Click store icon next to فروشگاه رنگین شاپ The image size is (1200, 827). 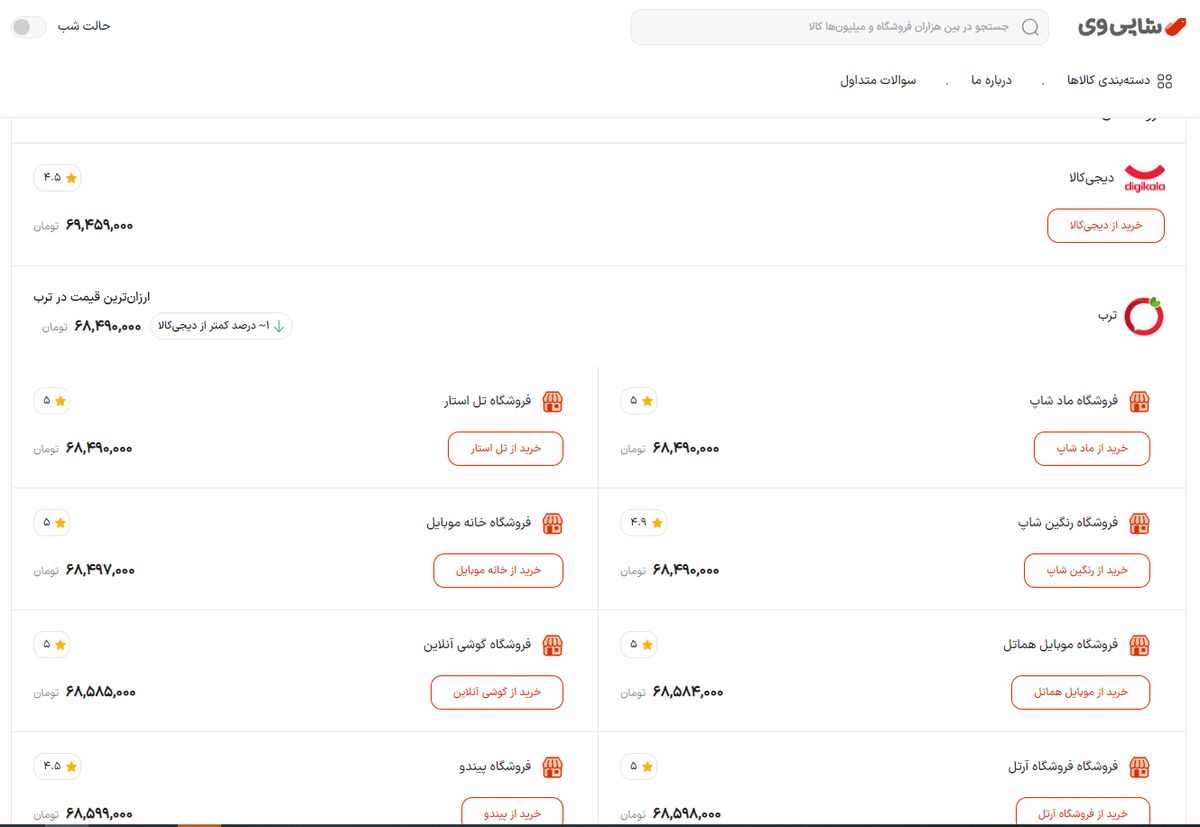tap(1139, 523)
